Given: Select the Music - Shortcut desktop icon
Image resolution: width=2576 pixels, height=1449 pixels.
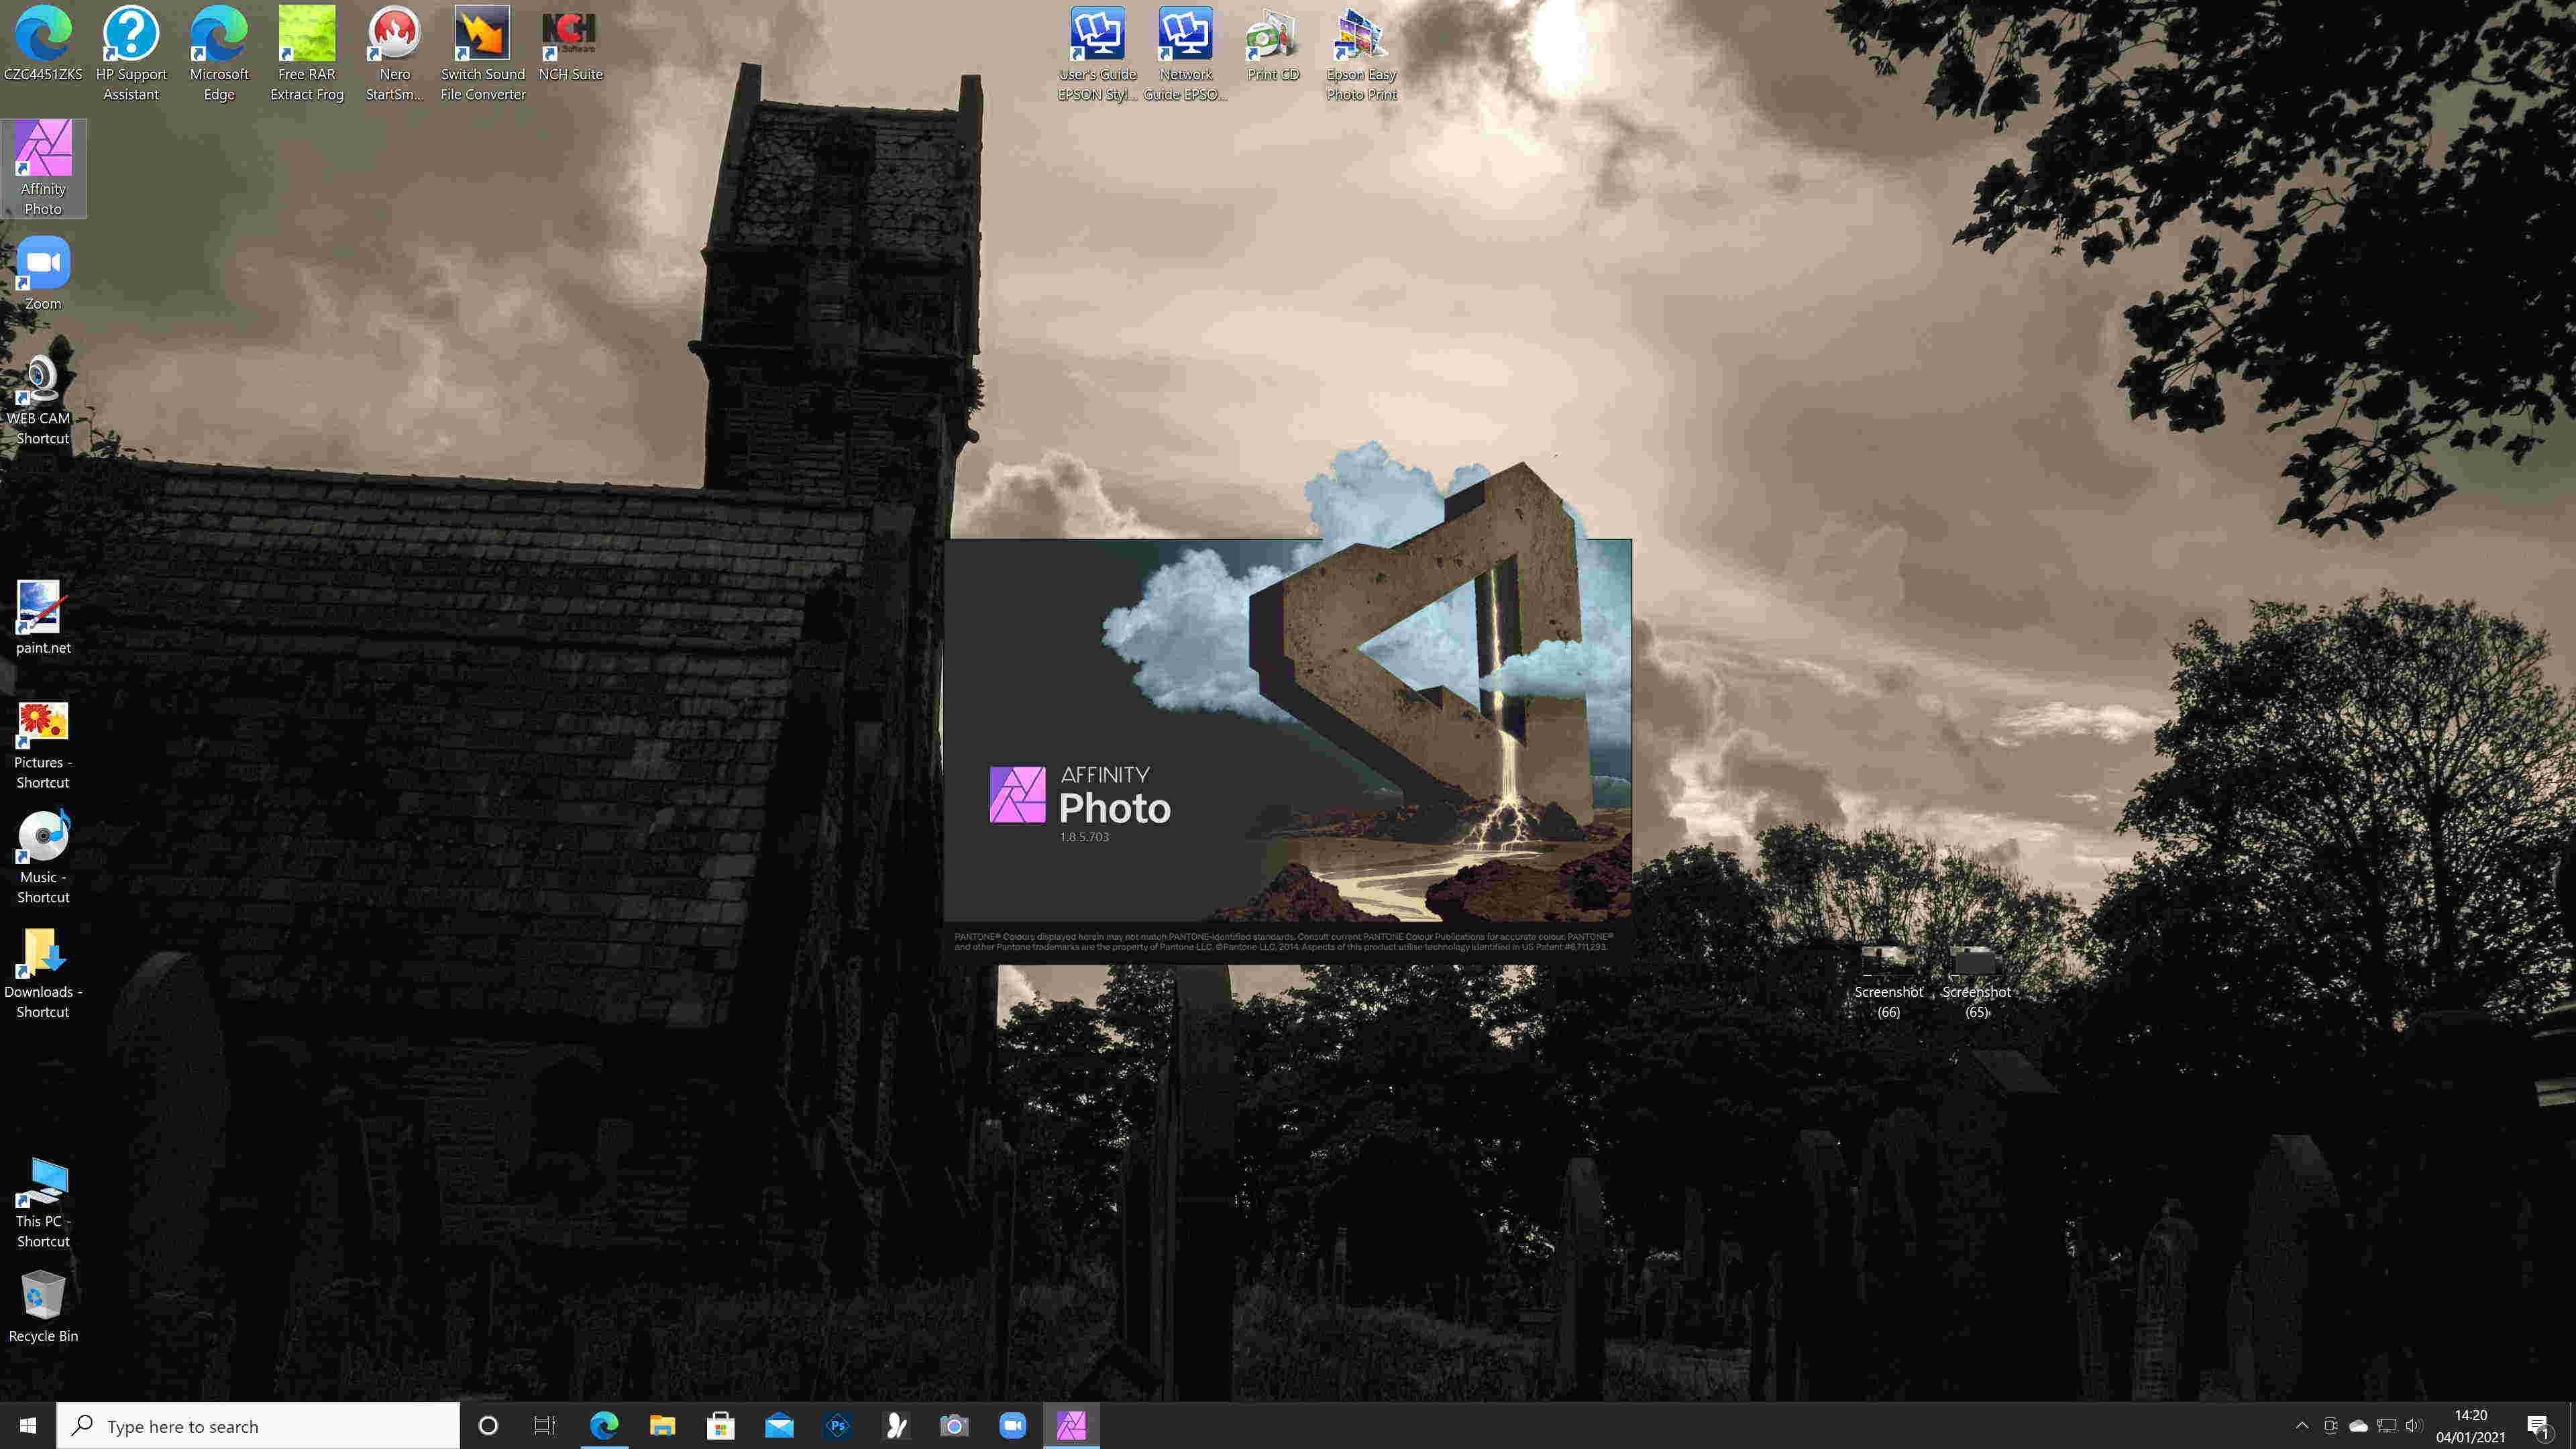Looking at the screenshot, I should [43, 858].
